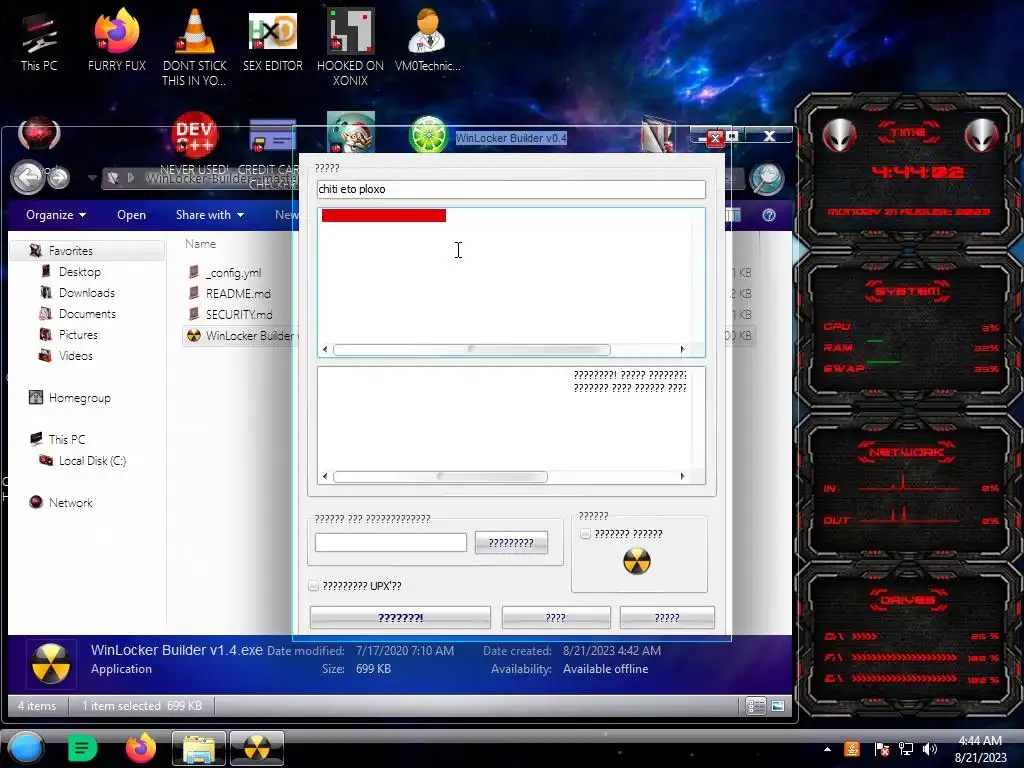Select Videos in navigation pane
This screenshot has height=768, width=1024.
76,355
